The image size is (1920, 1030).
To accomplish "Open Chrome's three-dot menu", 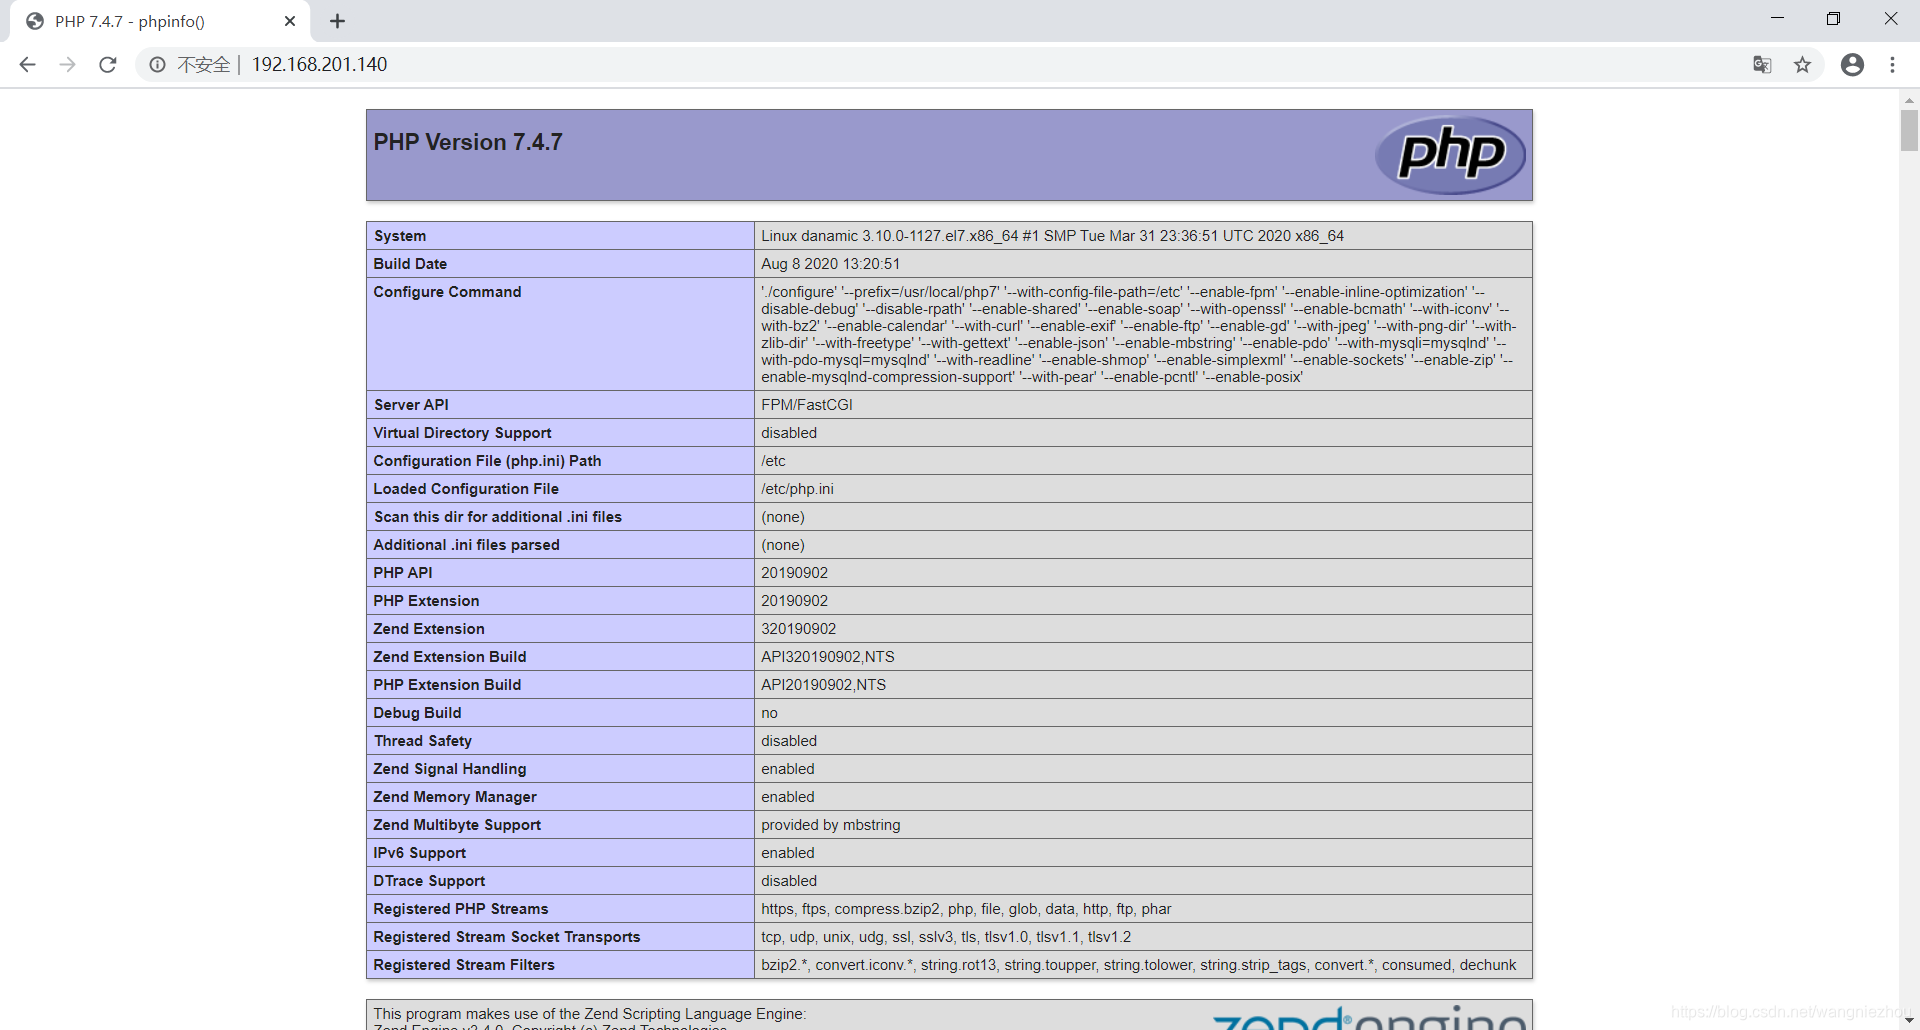I will click(1892, 65).
